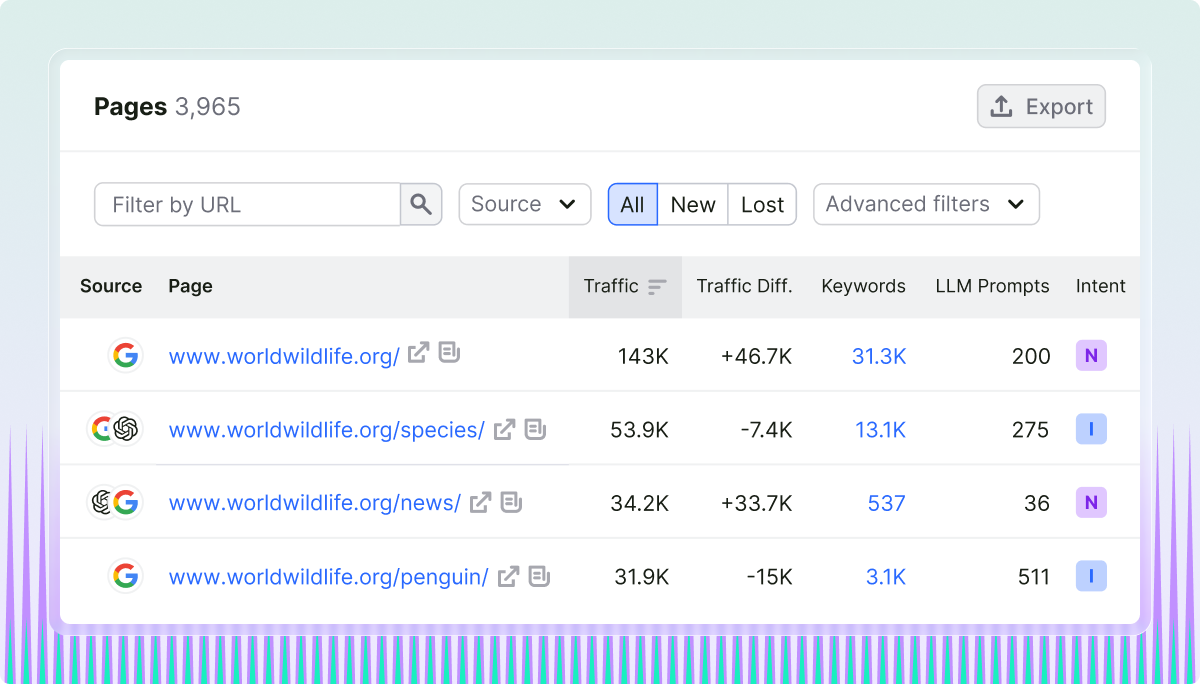
Task: Click page report icon for worldwildlife.org/ homepage
Action: 449,353
